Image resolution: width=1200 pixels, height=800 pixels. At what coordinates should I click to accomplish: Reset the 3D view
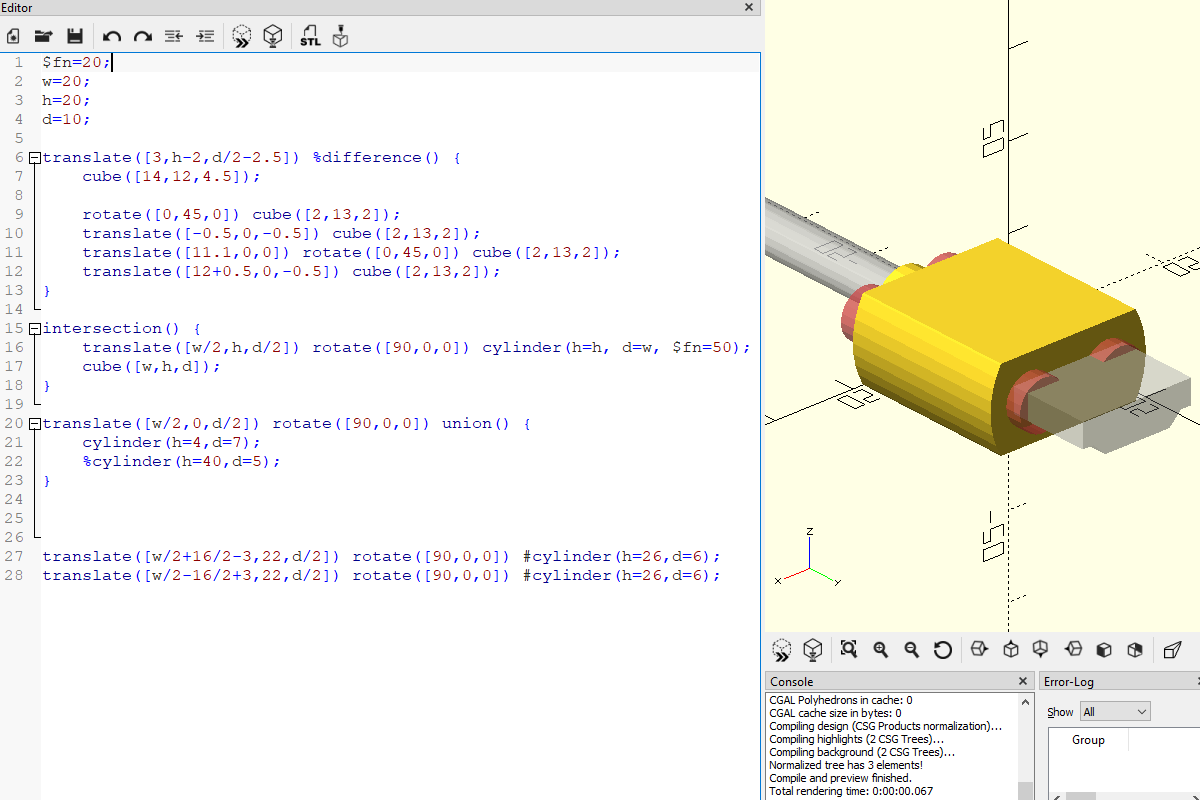(942, 650)
